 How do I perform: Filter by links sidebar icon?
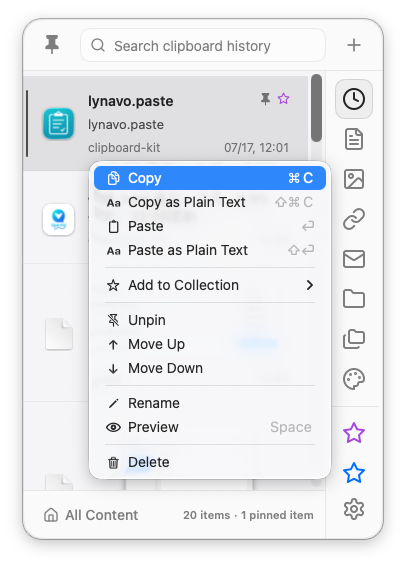354,219
